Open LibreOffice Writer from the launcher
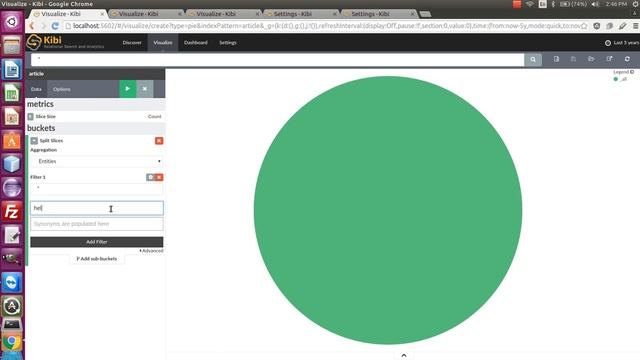Screen dimensions: 640x360 [x=12, y=69]
